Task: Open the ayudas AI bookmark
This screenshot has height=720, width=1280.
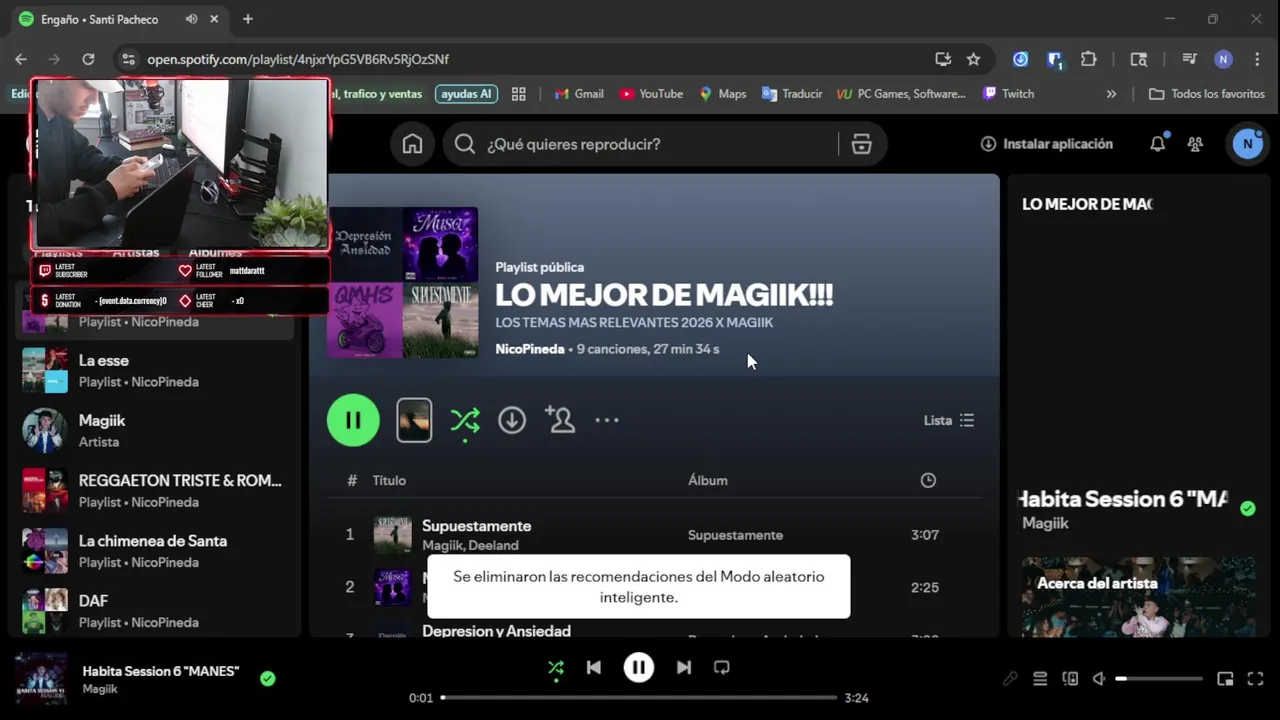Action: [466, 94]
